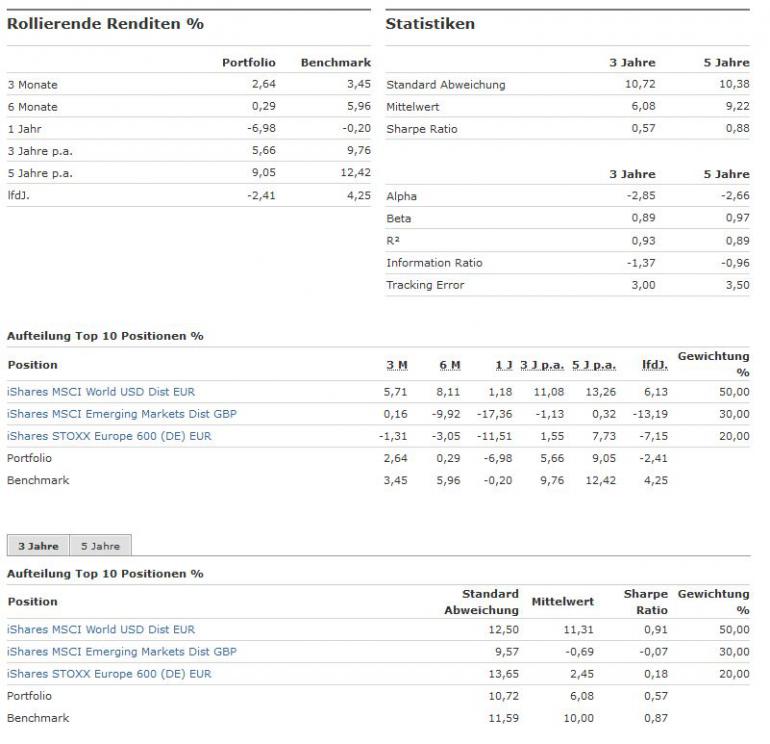This screenshot has height=744, width=770.
Task: Open iShares STOXX Europe 600 in Sharpe Ratio table
Action: (109, 673)
